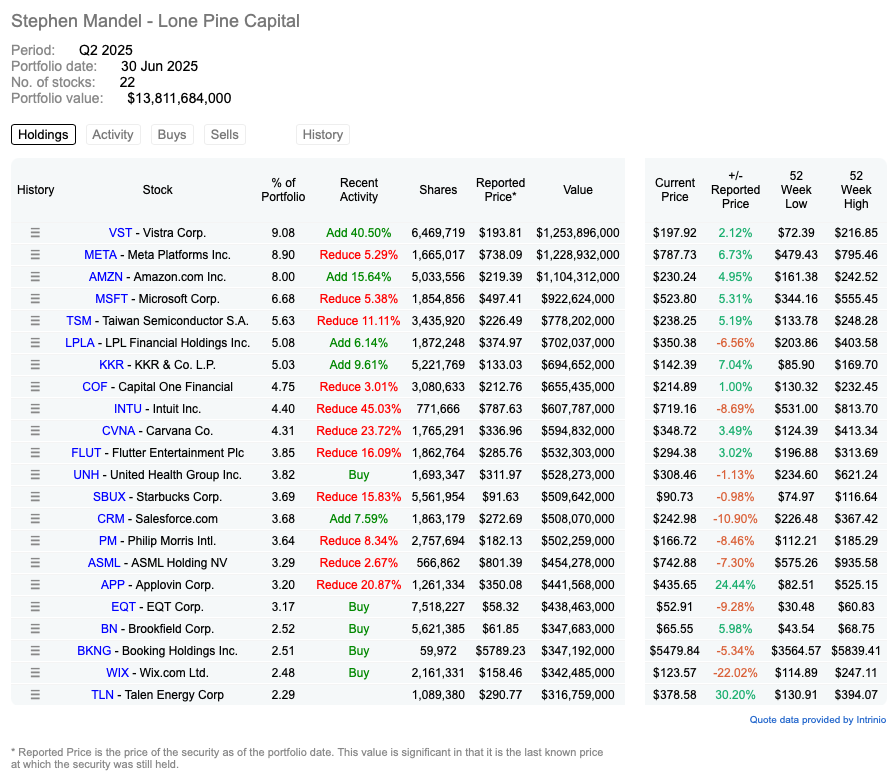The image size is (895, 781).
Task: Open the KKR ticker link
Action: [x=111, y=365]
